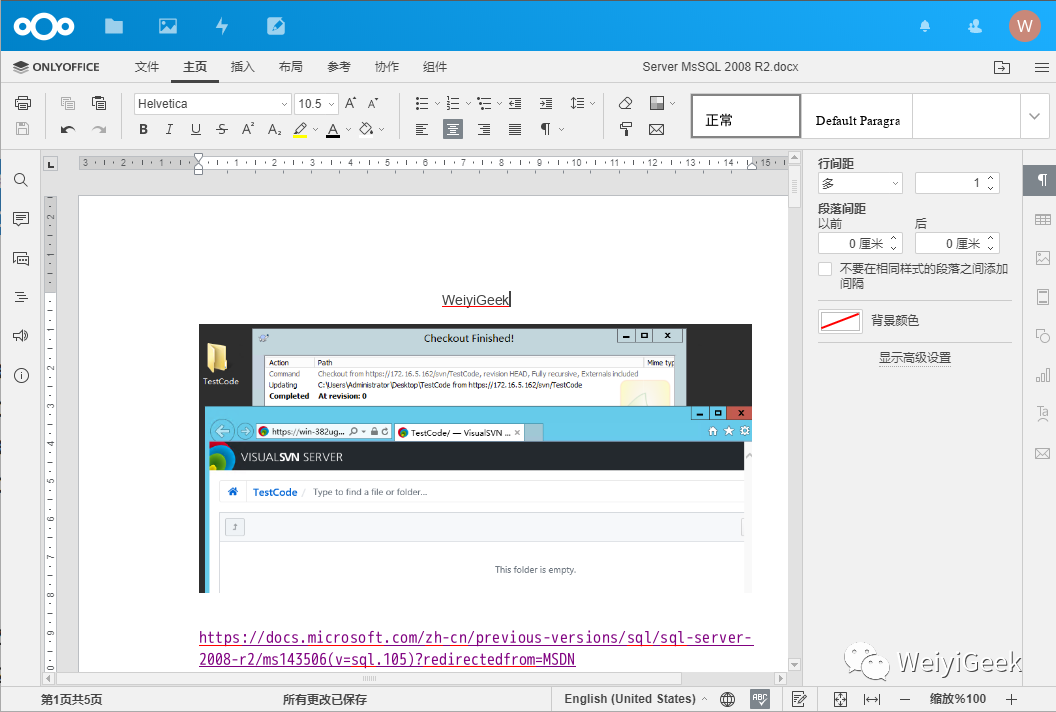Click the clear style eraser icon
1056x712 pixels.
625,103
